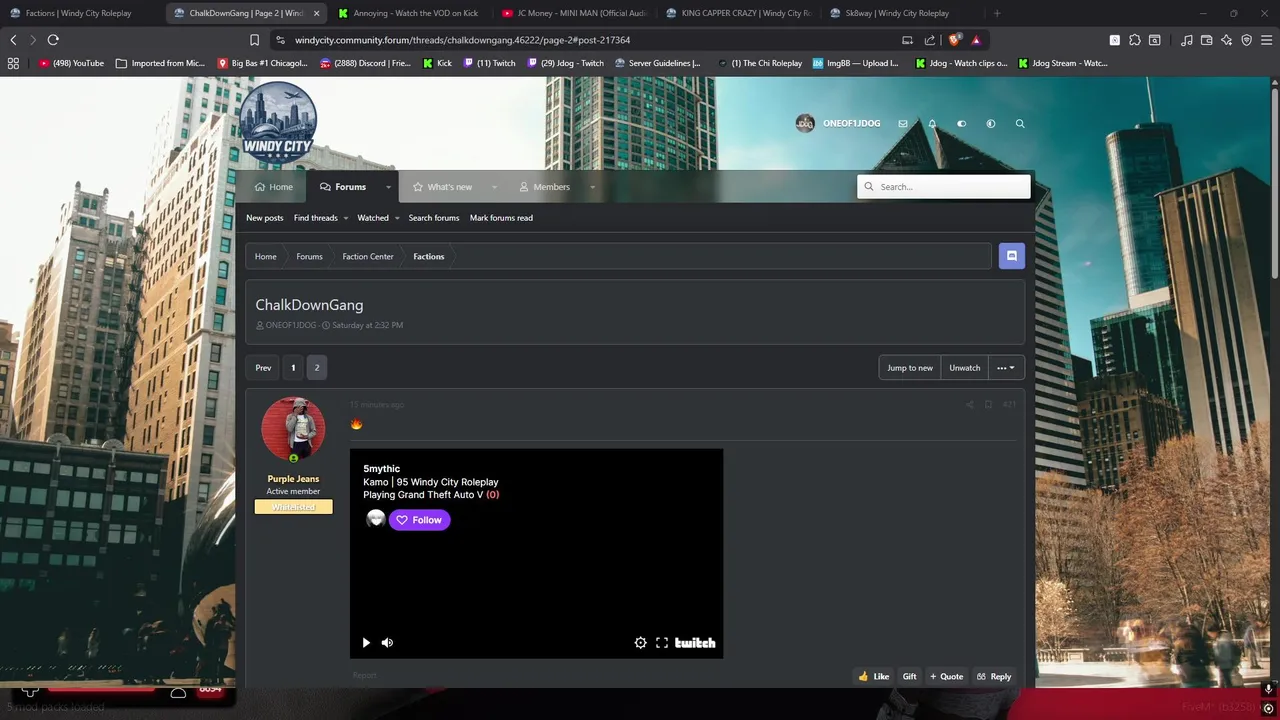Open Faction Center breadcrumb
1280x720 pixels.
click(368, 256)
